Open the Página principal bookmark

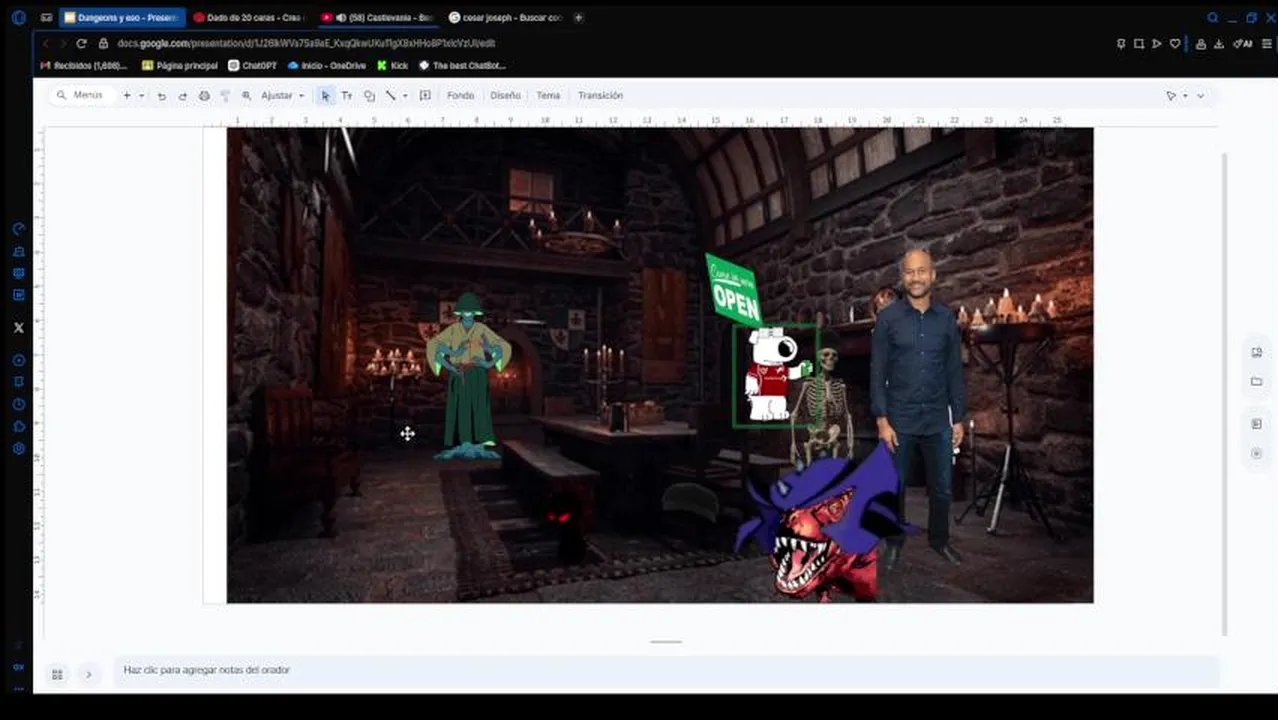[180, 65]
